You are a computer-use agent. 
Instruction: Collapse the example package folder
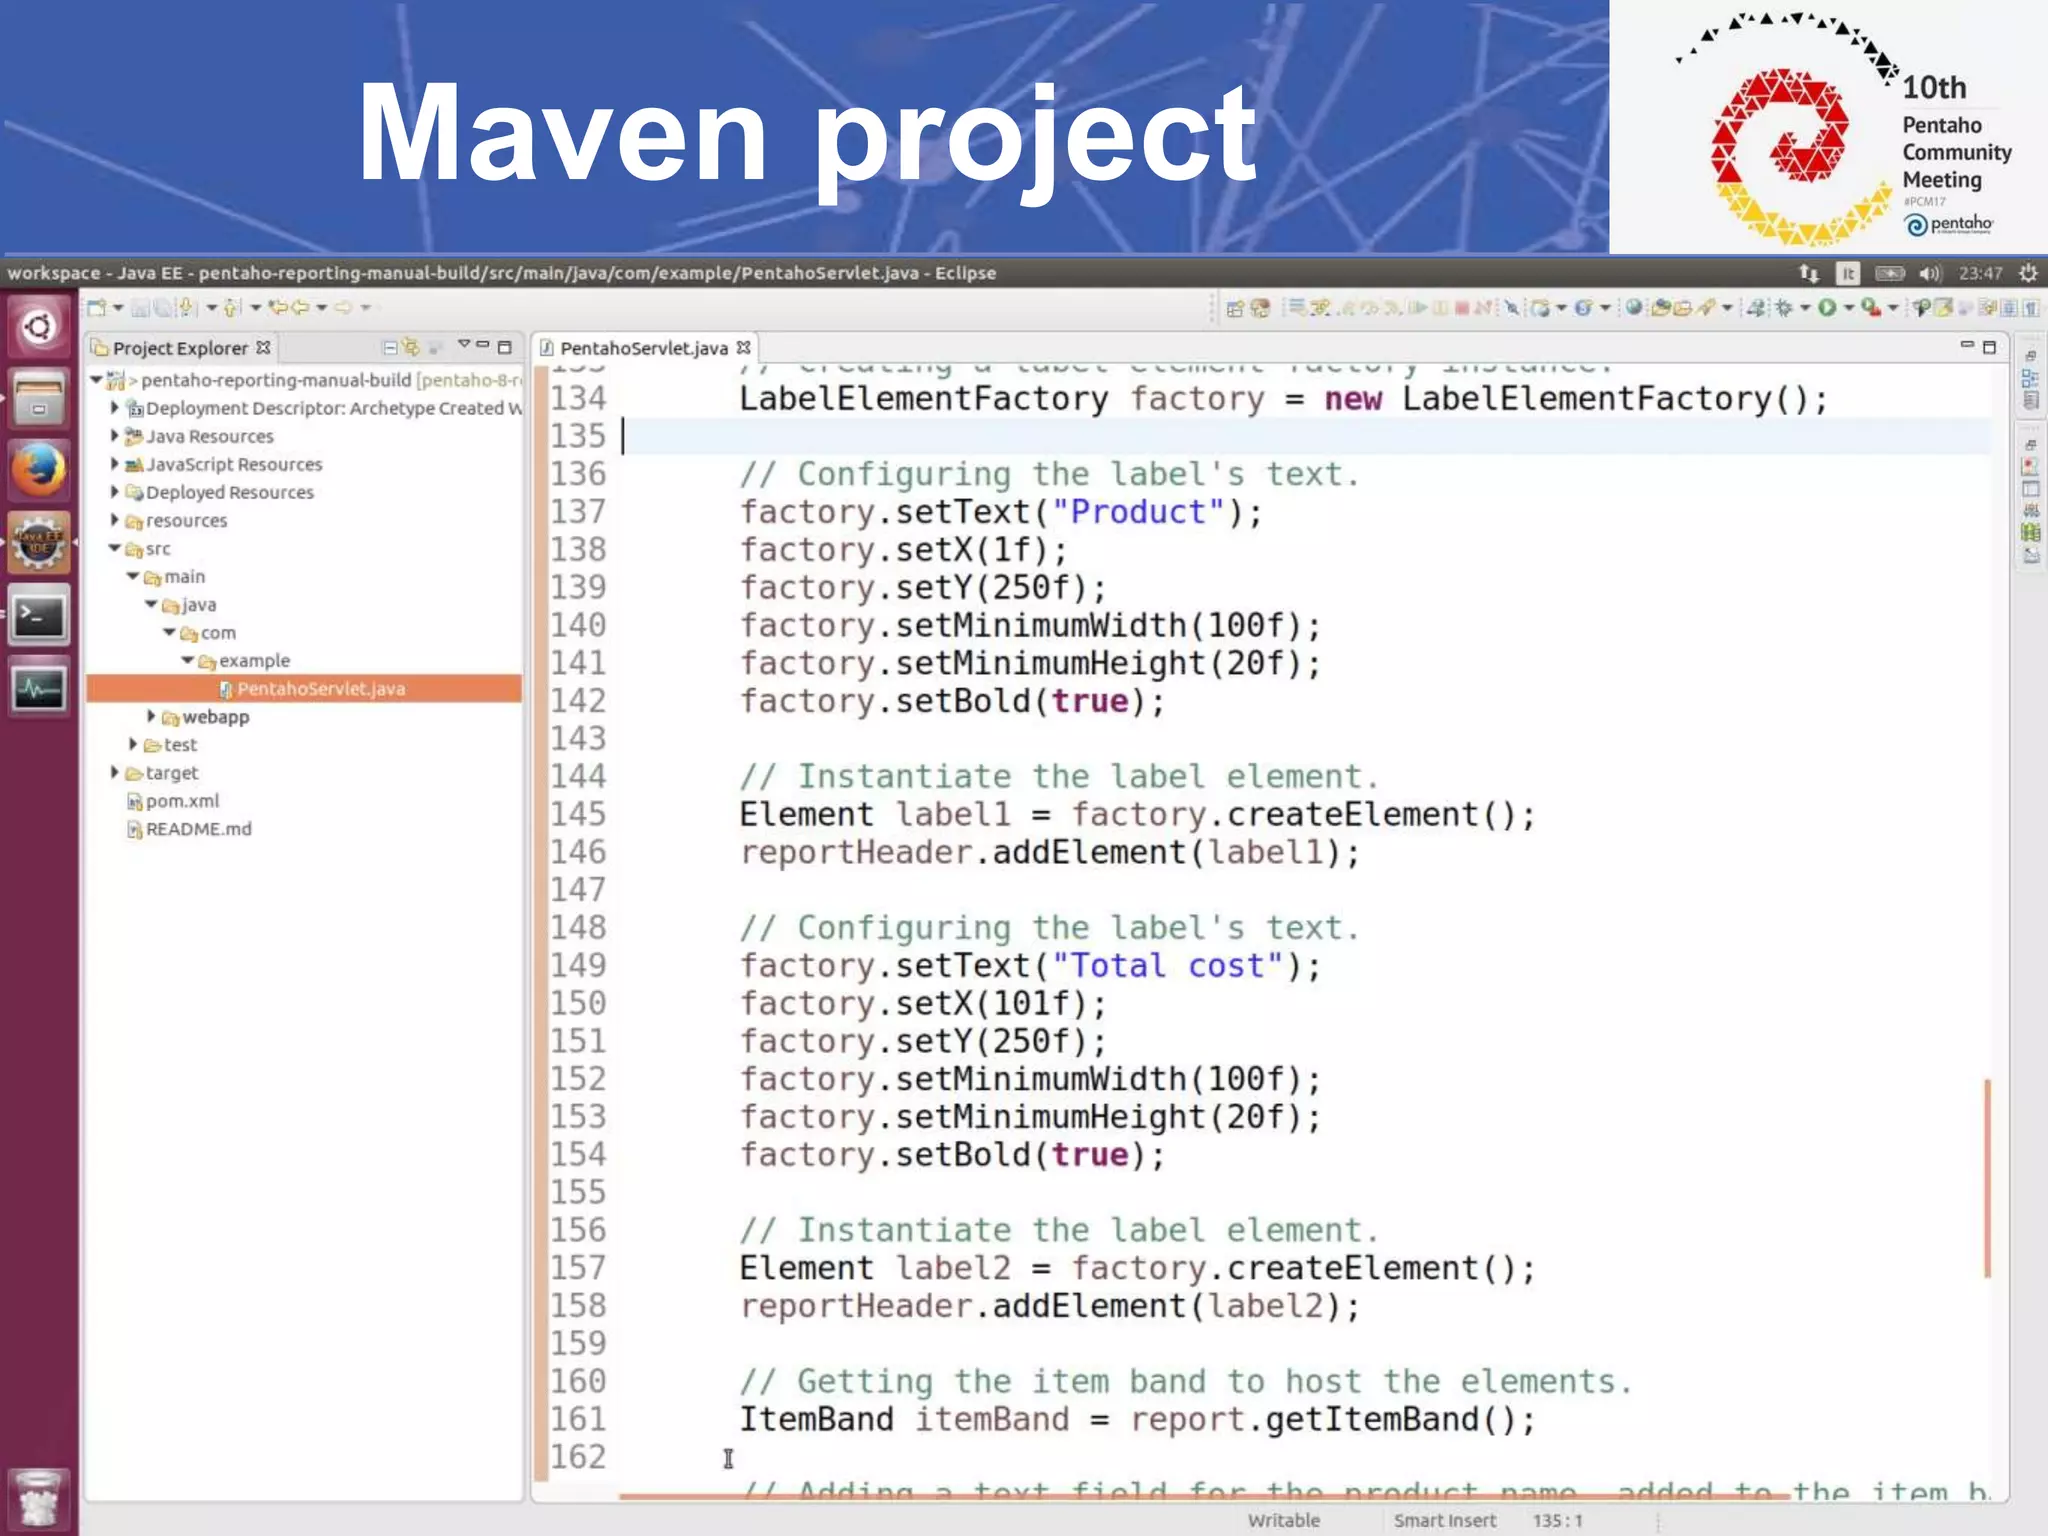click(188, 660)
